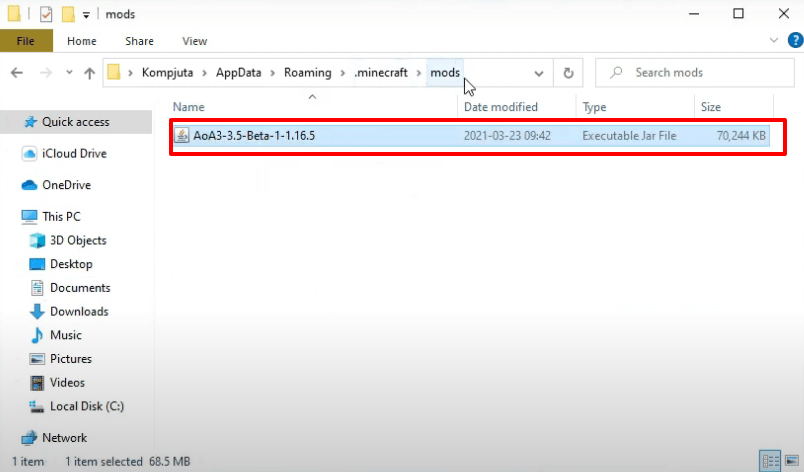Collapse or expand the ribbon chevron
804x472 pixels.
coord(774,40)
